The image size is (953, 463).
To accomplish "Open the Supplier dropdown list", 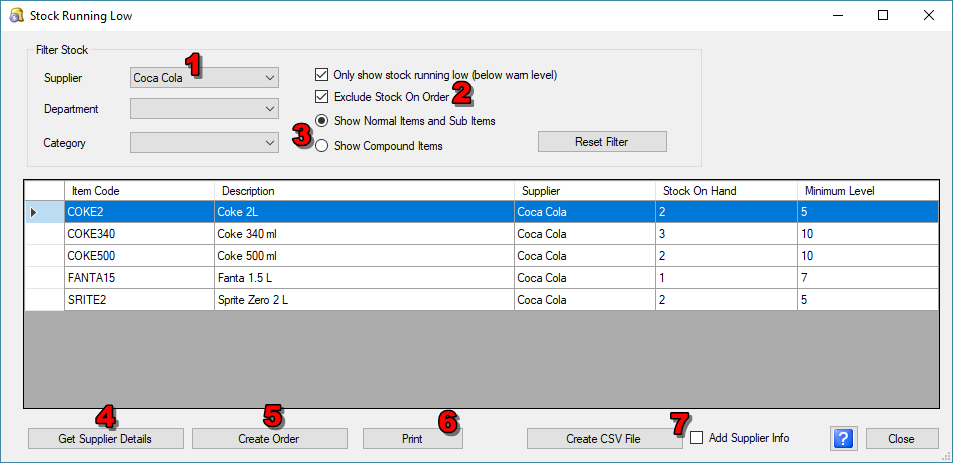I will pyautogui.click(x=269, y=77).
